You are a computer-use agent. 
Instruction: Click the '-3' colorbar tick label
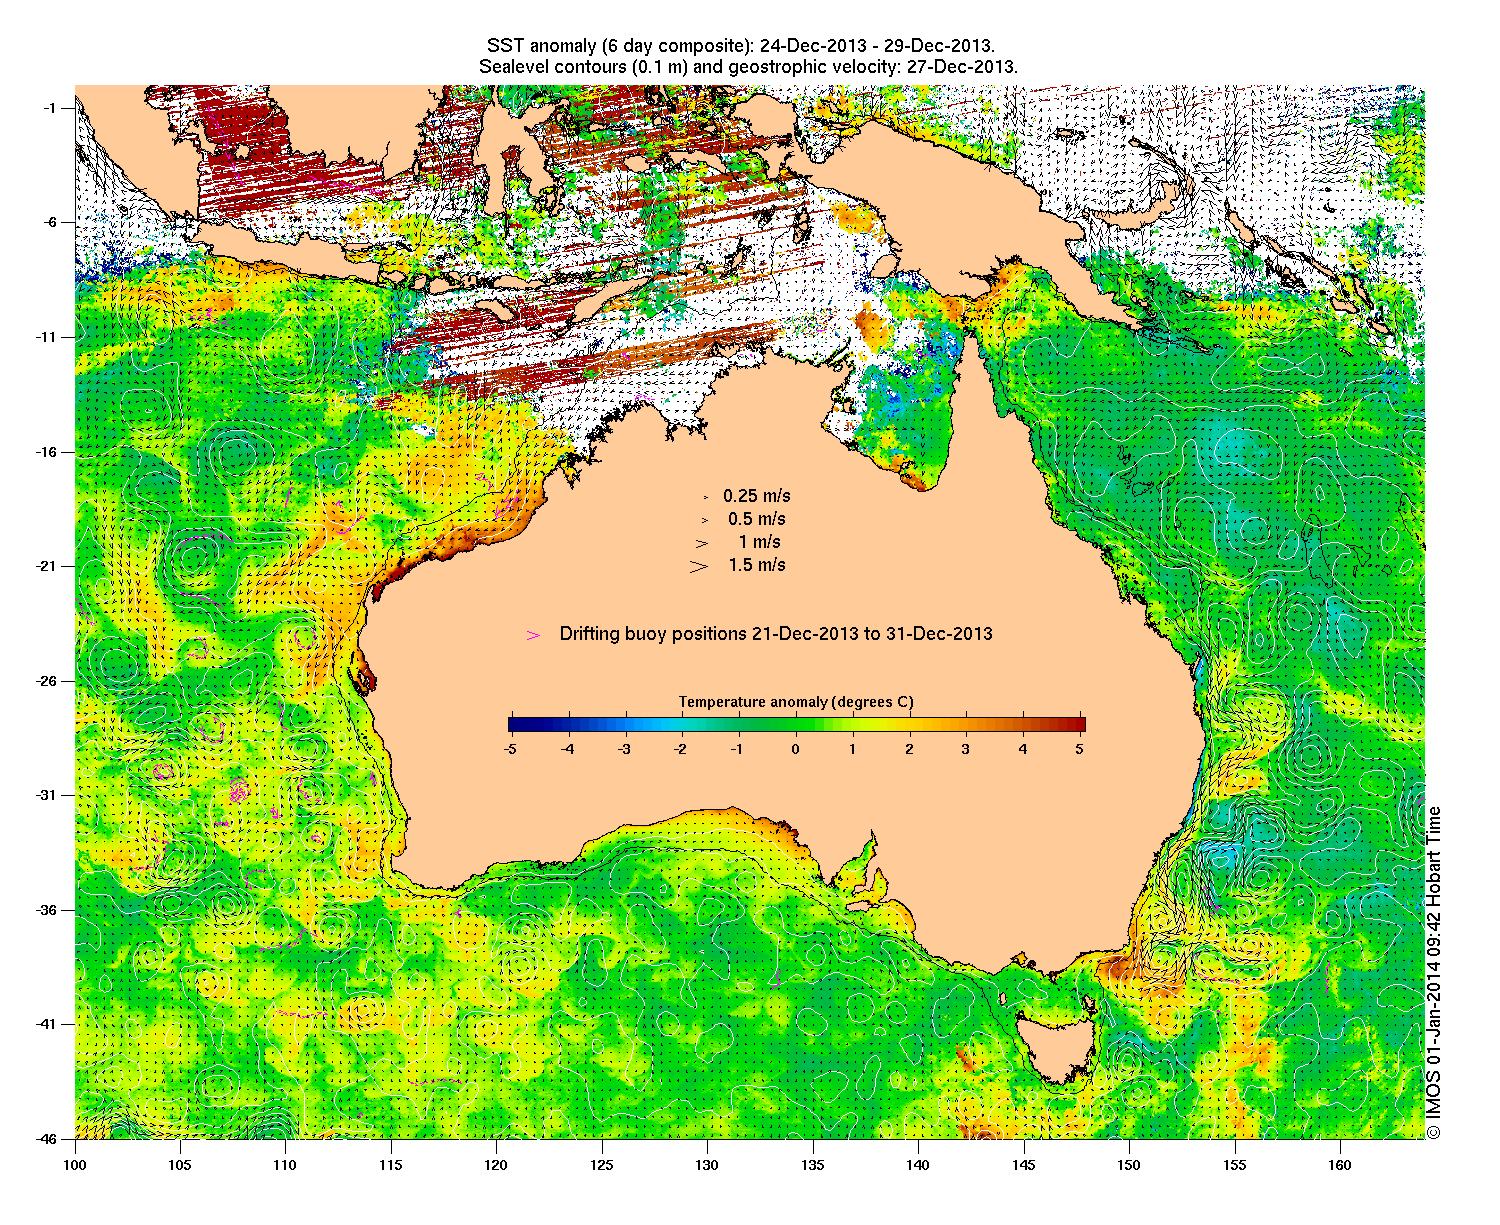tap(624, 748)
